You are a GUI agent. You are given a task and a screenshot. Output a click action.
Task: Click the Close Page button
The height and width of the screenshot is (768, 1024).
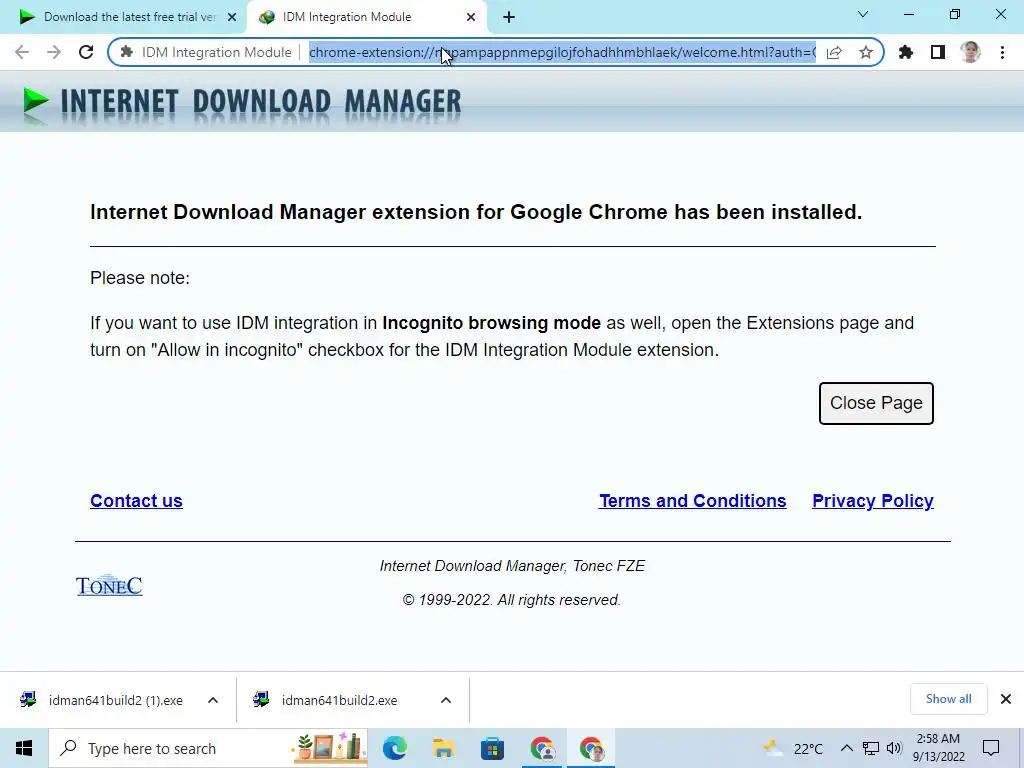876,403
